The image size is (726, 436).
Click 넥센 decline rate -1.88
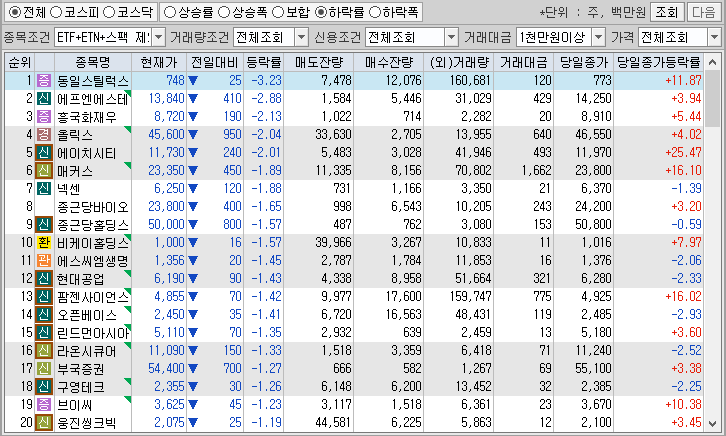pos(267,188)
